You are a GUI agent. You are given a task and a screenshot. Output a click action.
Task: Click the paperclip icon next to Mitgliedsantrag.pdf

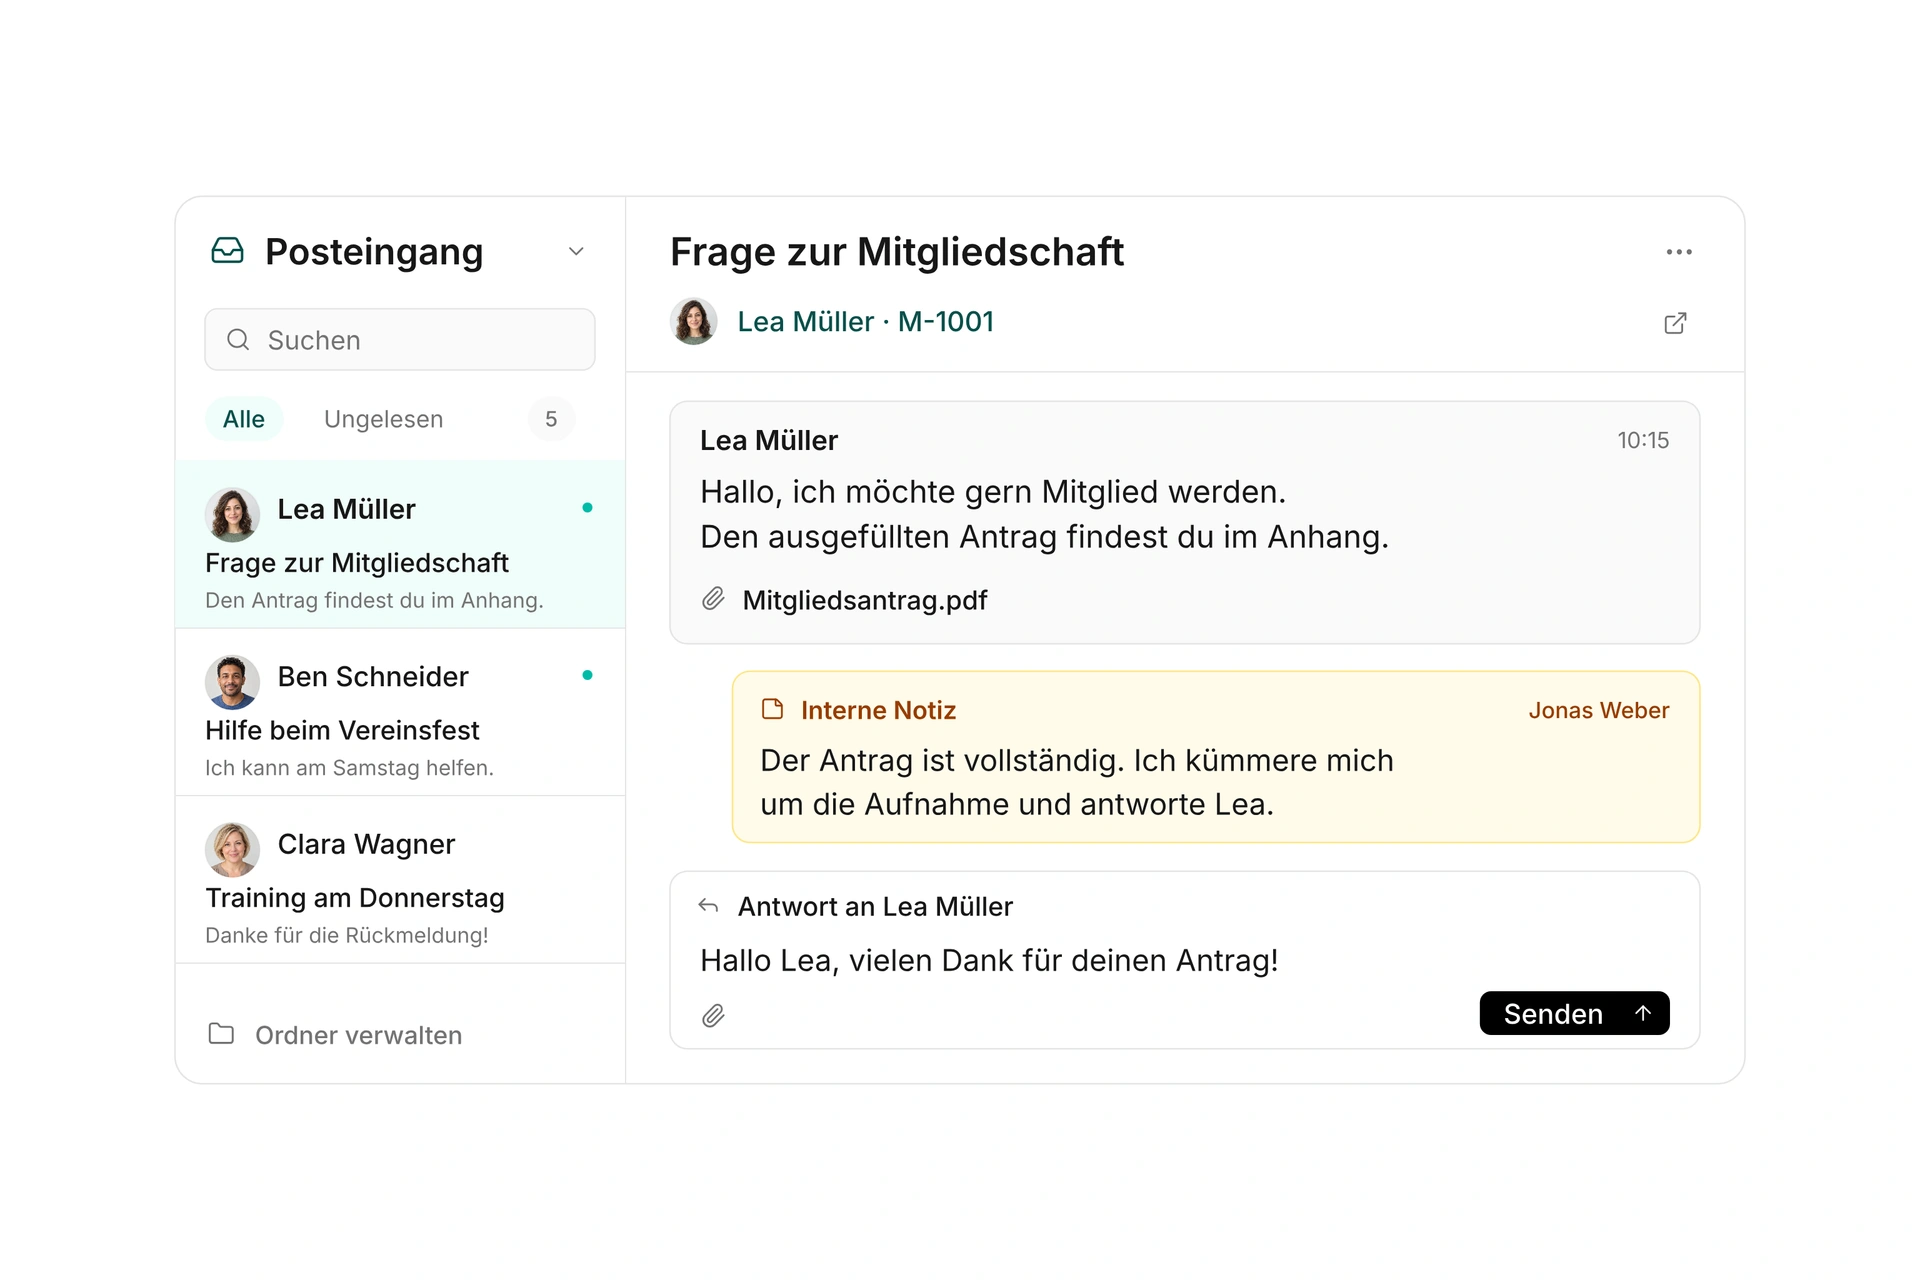tap(713, 599)
